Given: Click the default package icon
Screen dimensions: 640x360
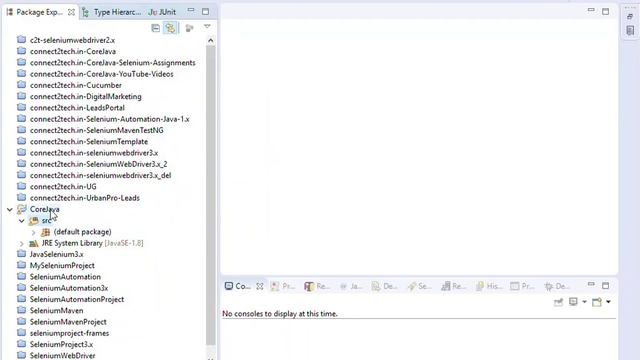Looking at the screenshot, I should click(45, 232).
